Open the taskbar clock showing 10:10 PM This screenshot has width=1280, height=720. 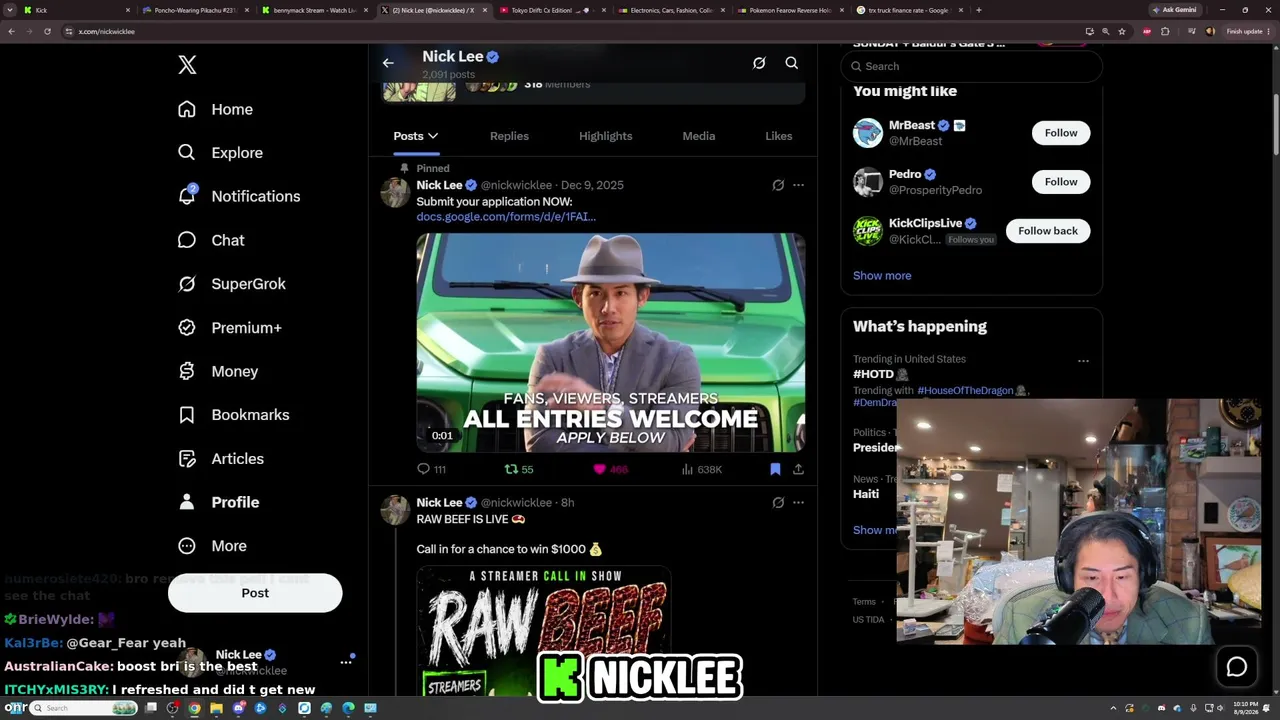click(1246, 708)
